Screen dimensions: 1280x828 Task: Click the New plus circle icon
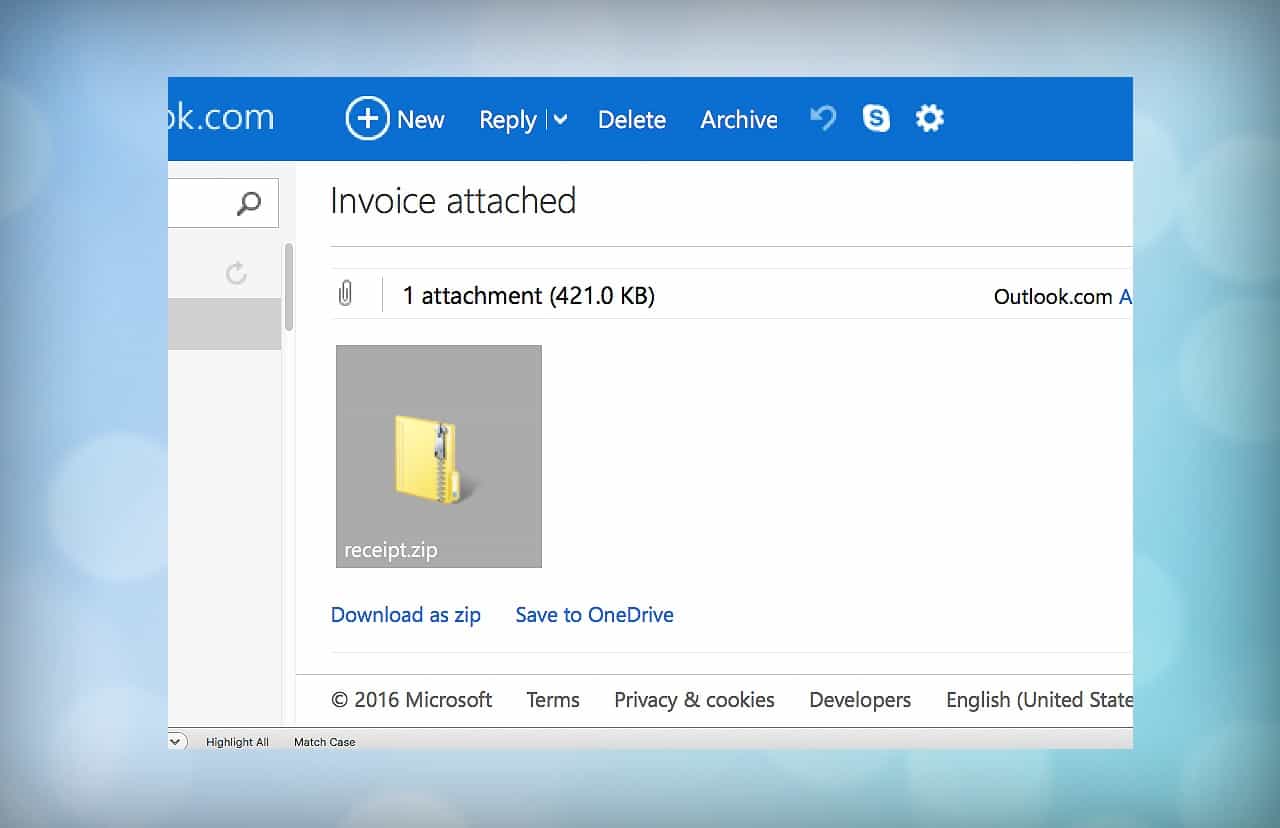coord(367,119)
